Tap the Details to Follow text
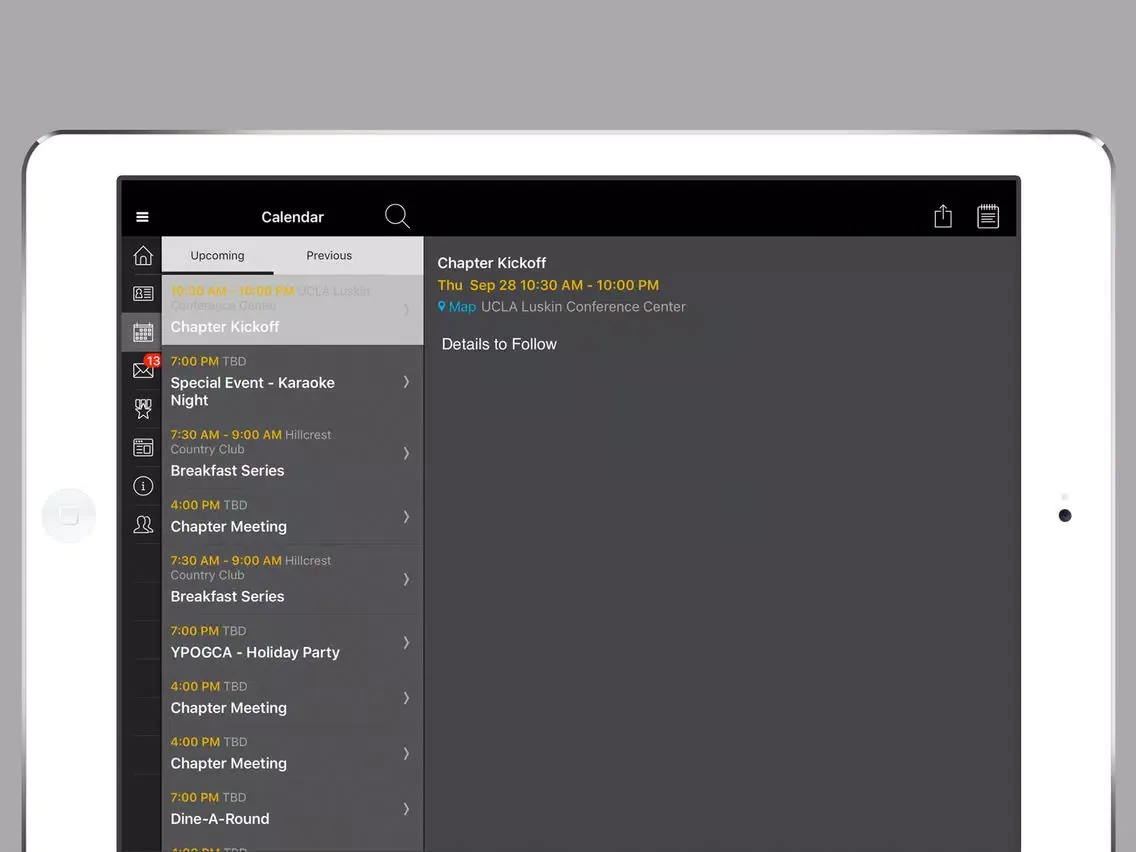The width and height of the screenshot is (1136, 852). click(x=499, y=344)
